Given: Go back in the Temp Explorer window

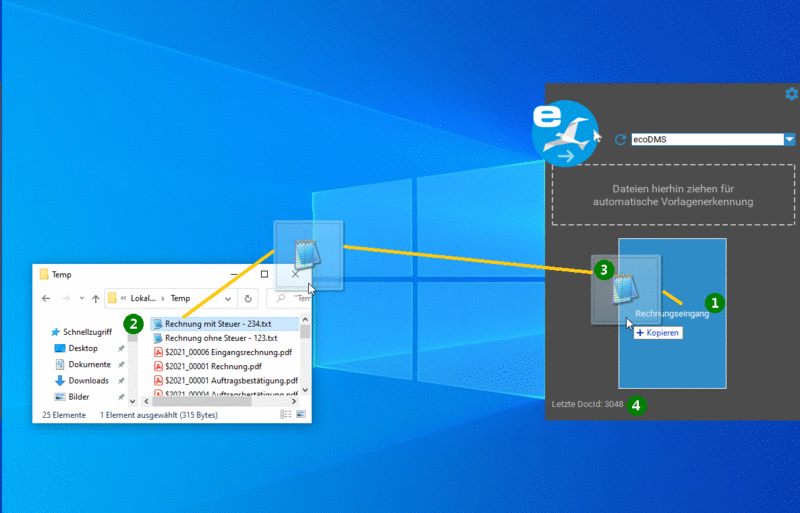Looking at the screenshot, I should (x=46, y=299).
